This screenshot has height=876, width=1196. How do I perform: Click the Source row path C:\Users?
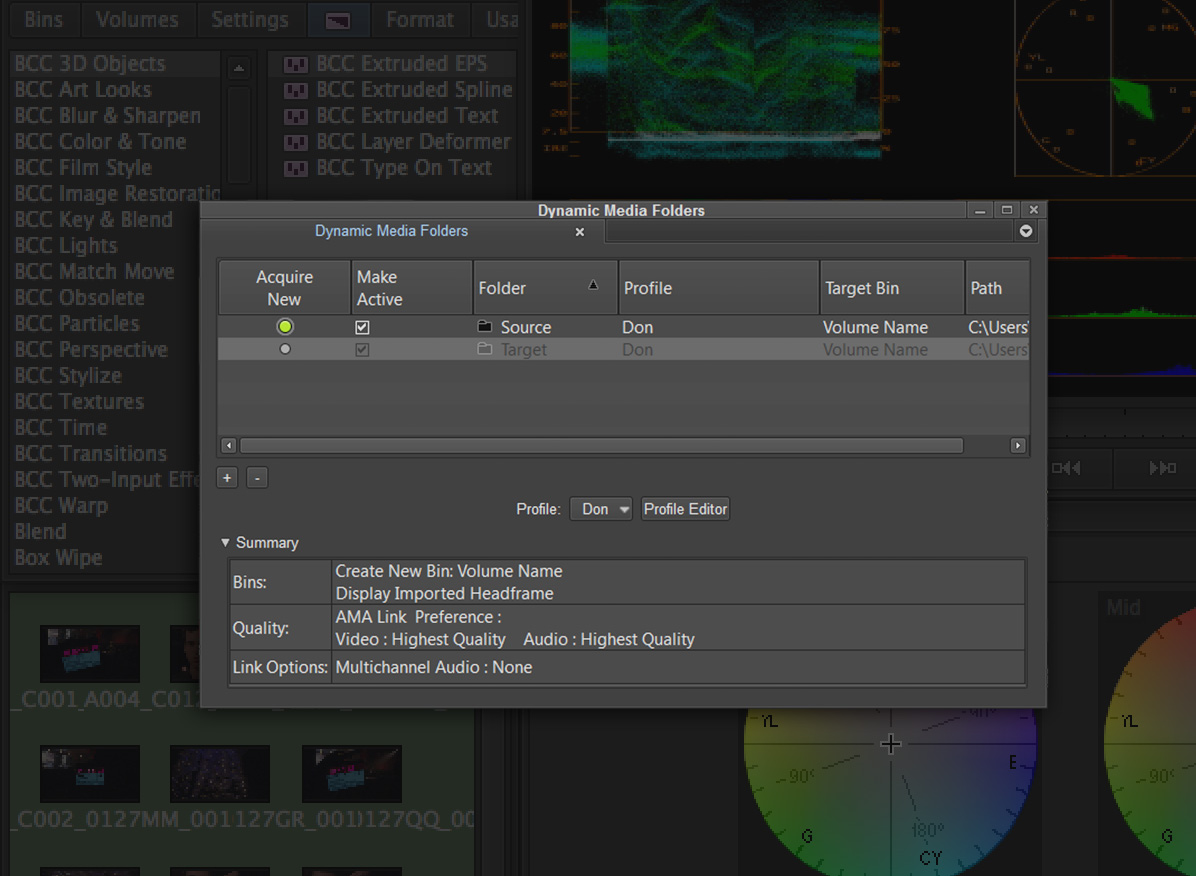(998, 327)
